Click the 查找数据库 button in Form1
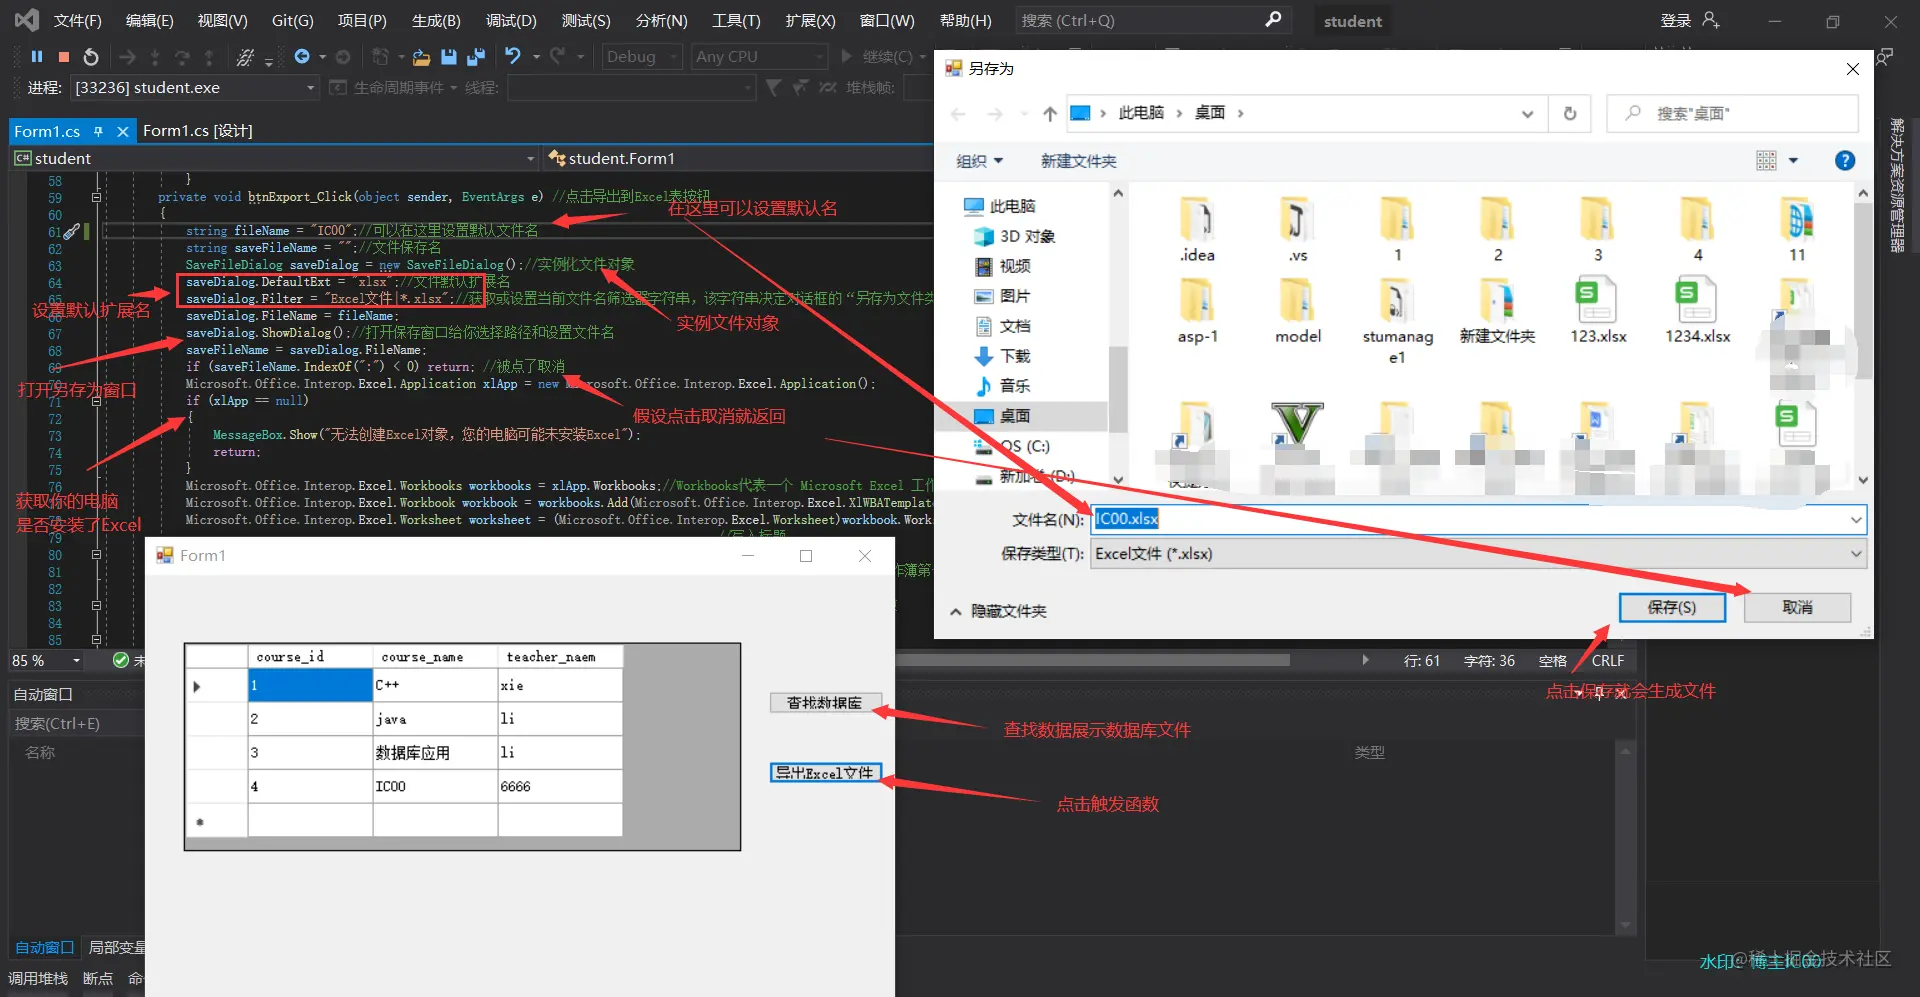 (x=826, y=702)
